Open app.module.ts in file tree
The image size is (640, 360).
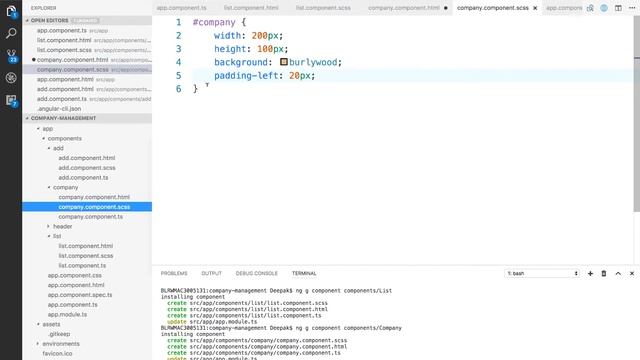[x=67, y=315]
